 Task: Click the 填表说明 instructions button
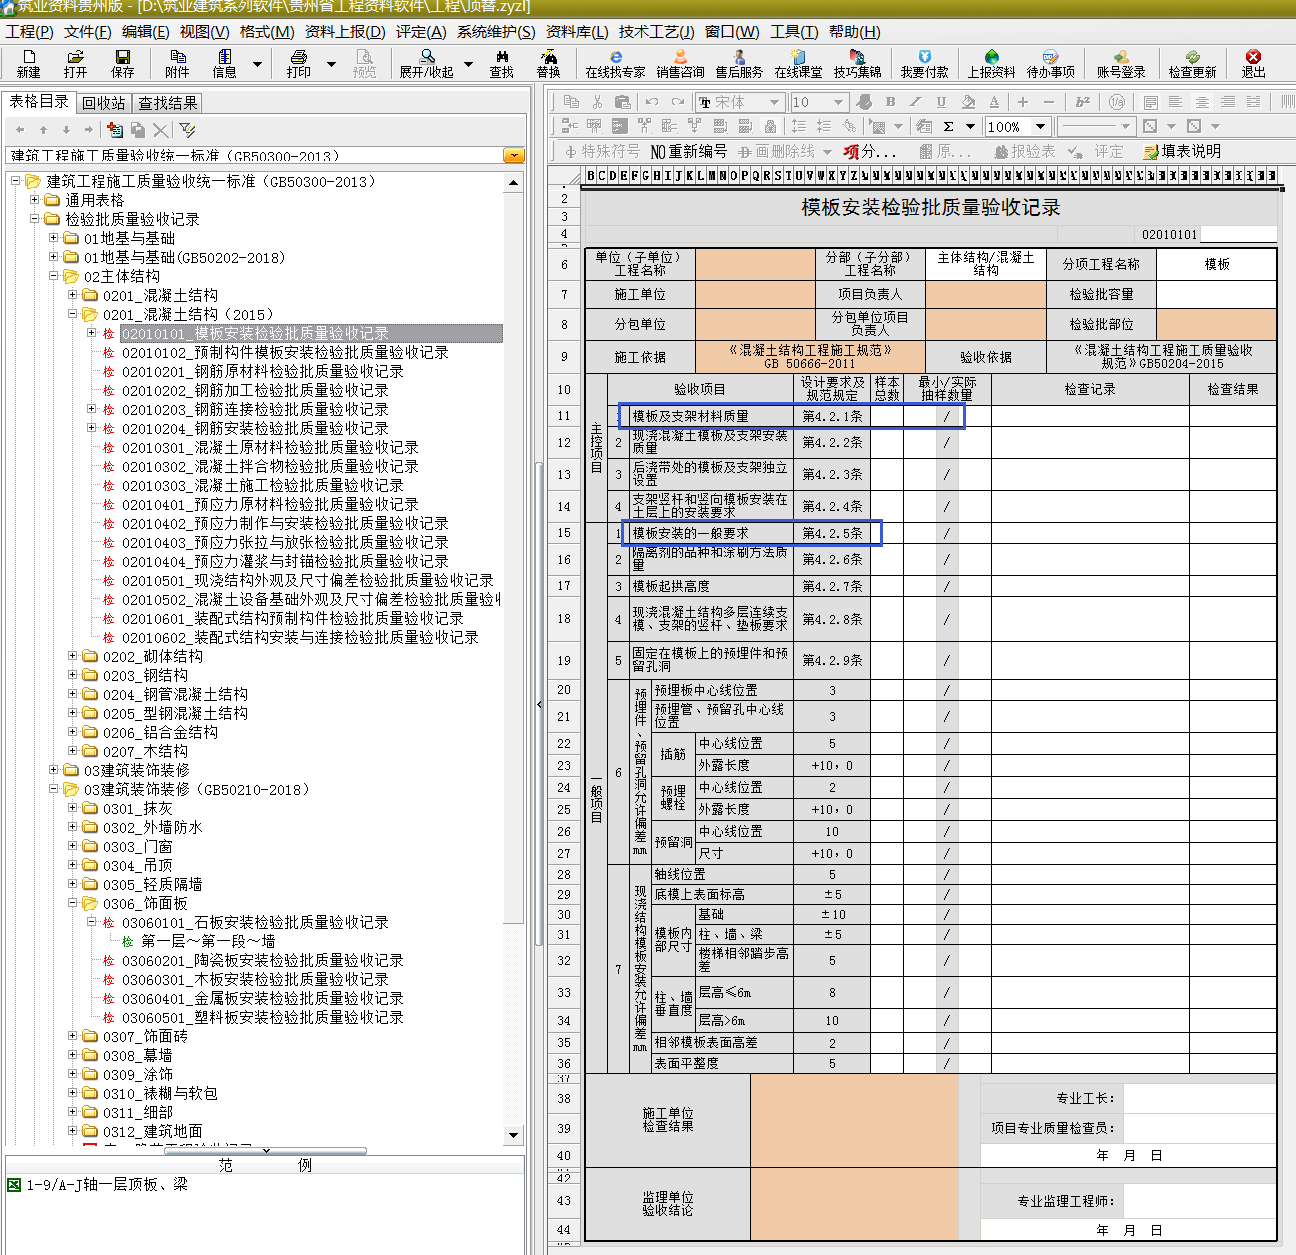pyautogui.click(x=1182, y=151)
